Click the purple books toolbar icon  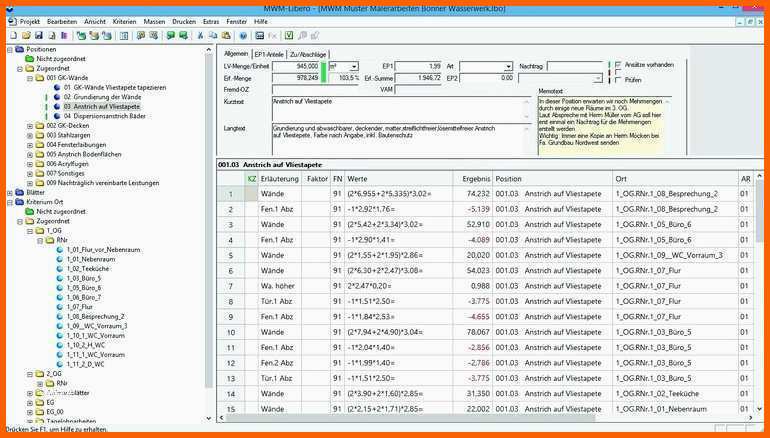[64, 35]
